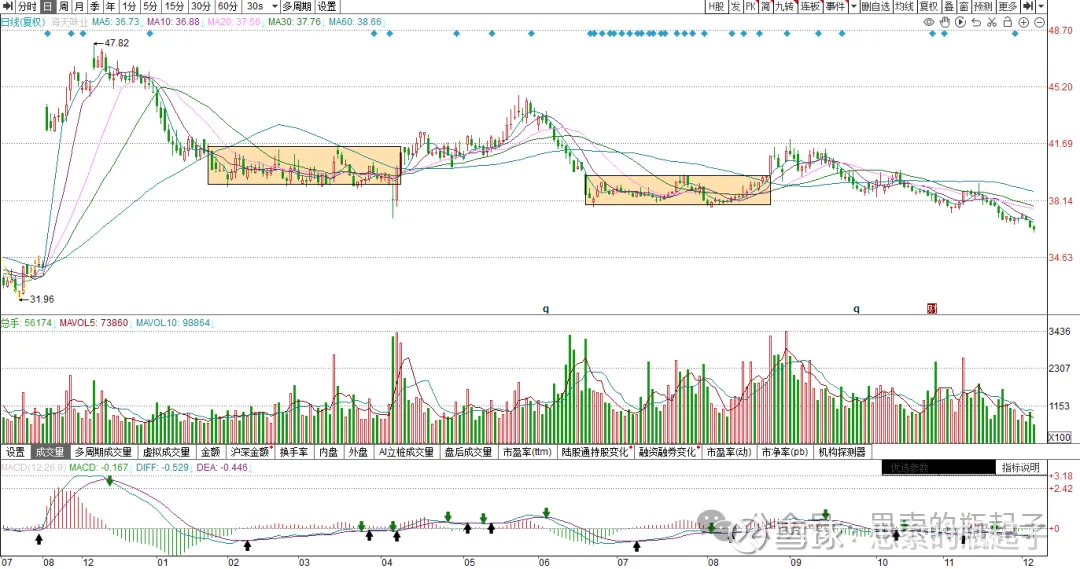Switch to 分时 intraday view
1080x569 pixels.
[28, 6]
